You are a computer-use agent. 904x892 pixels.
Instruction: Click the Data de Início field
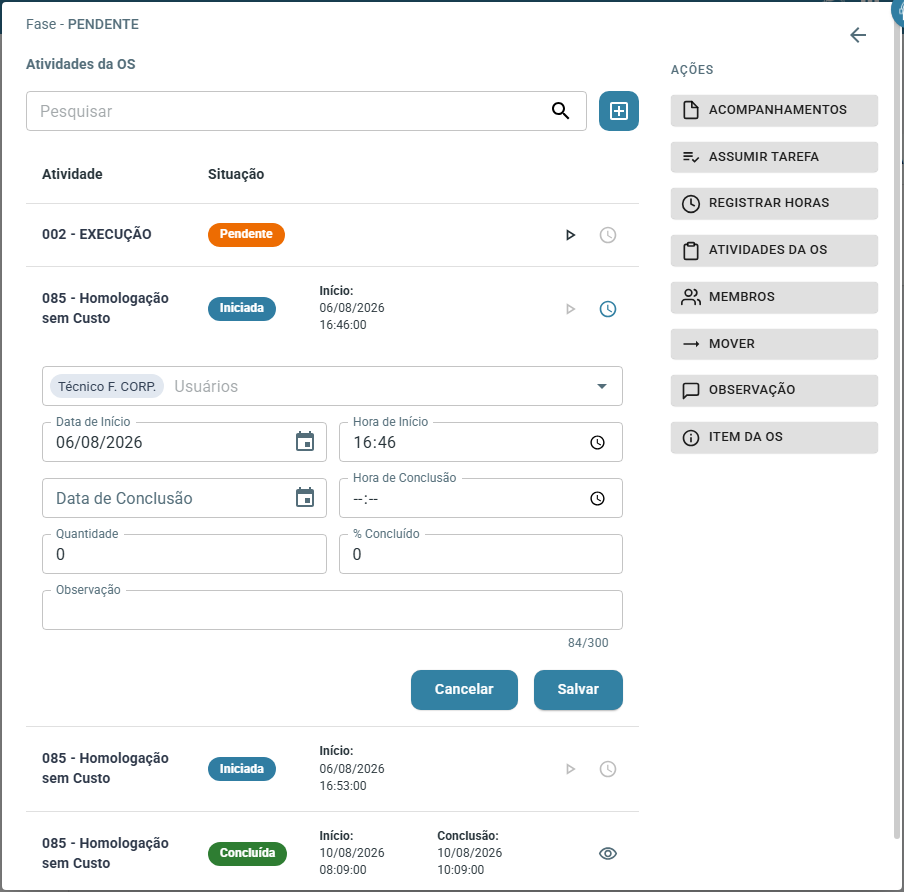[x=184, y=442]
